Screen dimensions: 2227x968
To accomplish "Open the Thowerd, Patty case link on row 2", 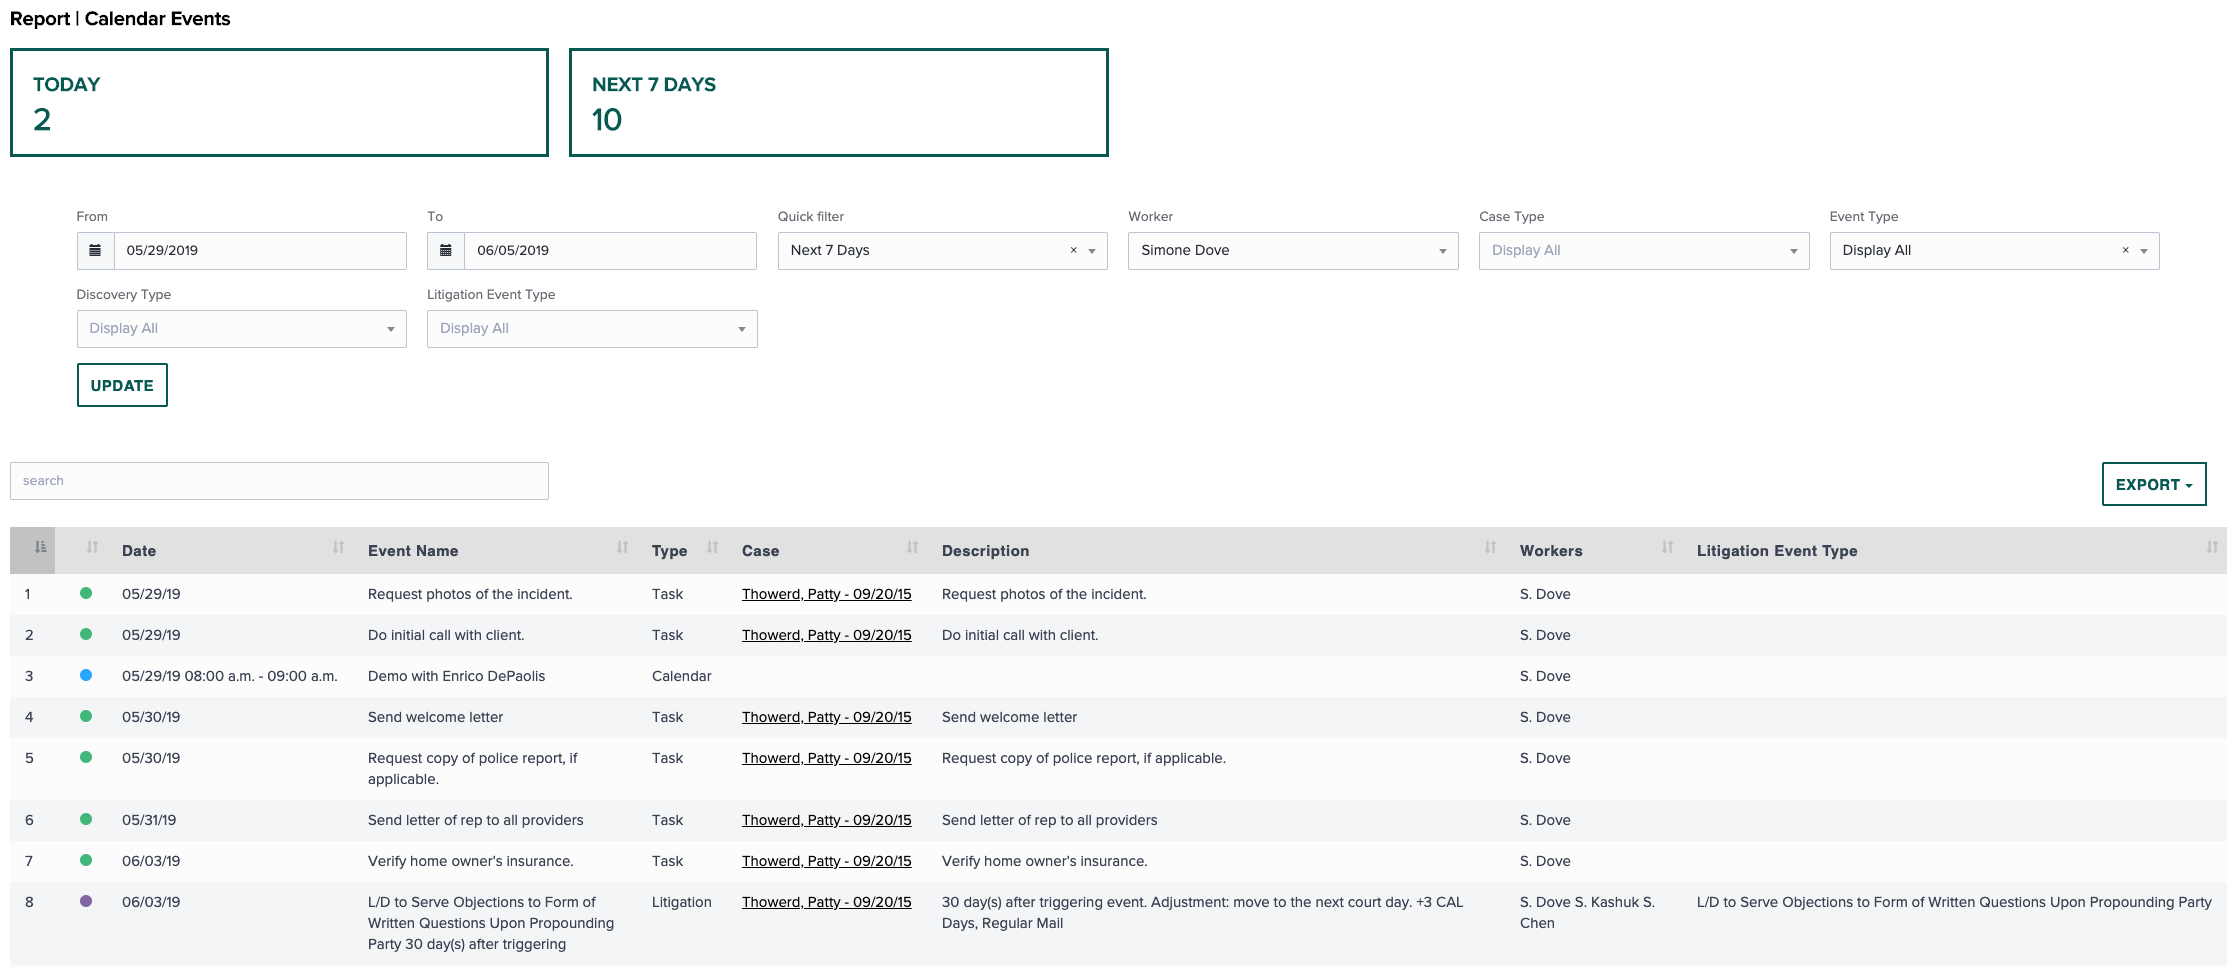I will [826, 634].
